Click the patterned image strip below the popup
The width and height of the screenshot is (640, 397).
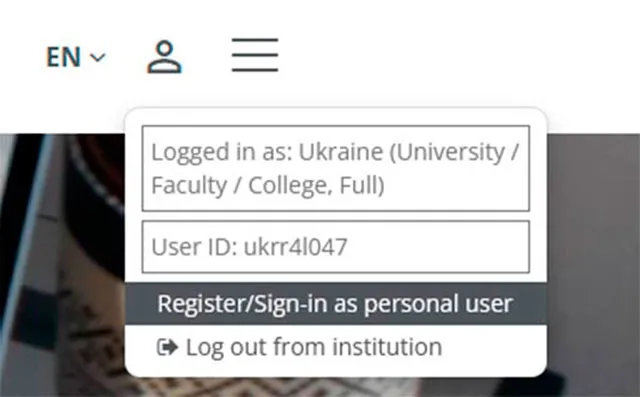point(336,387)
